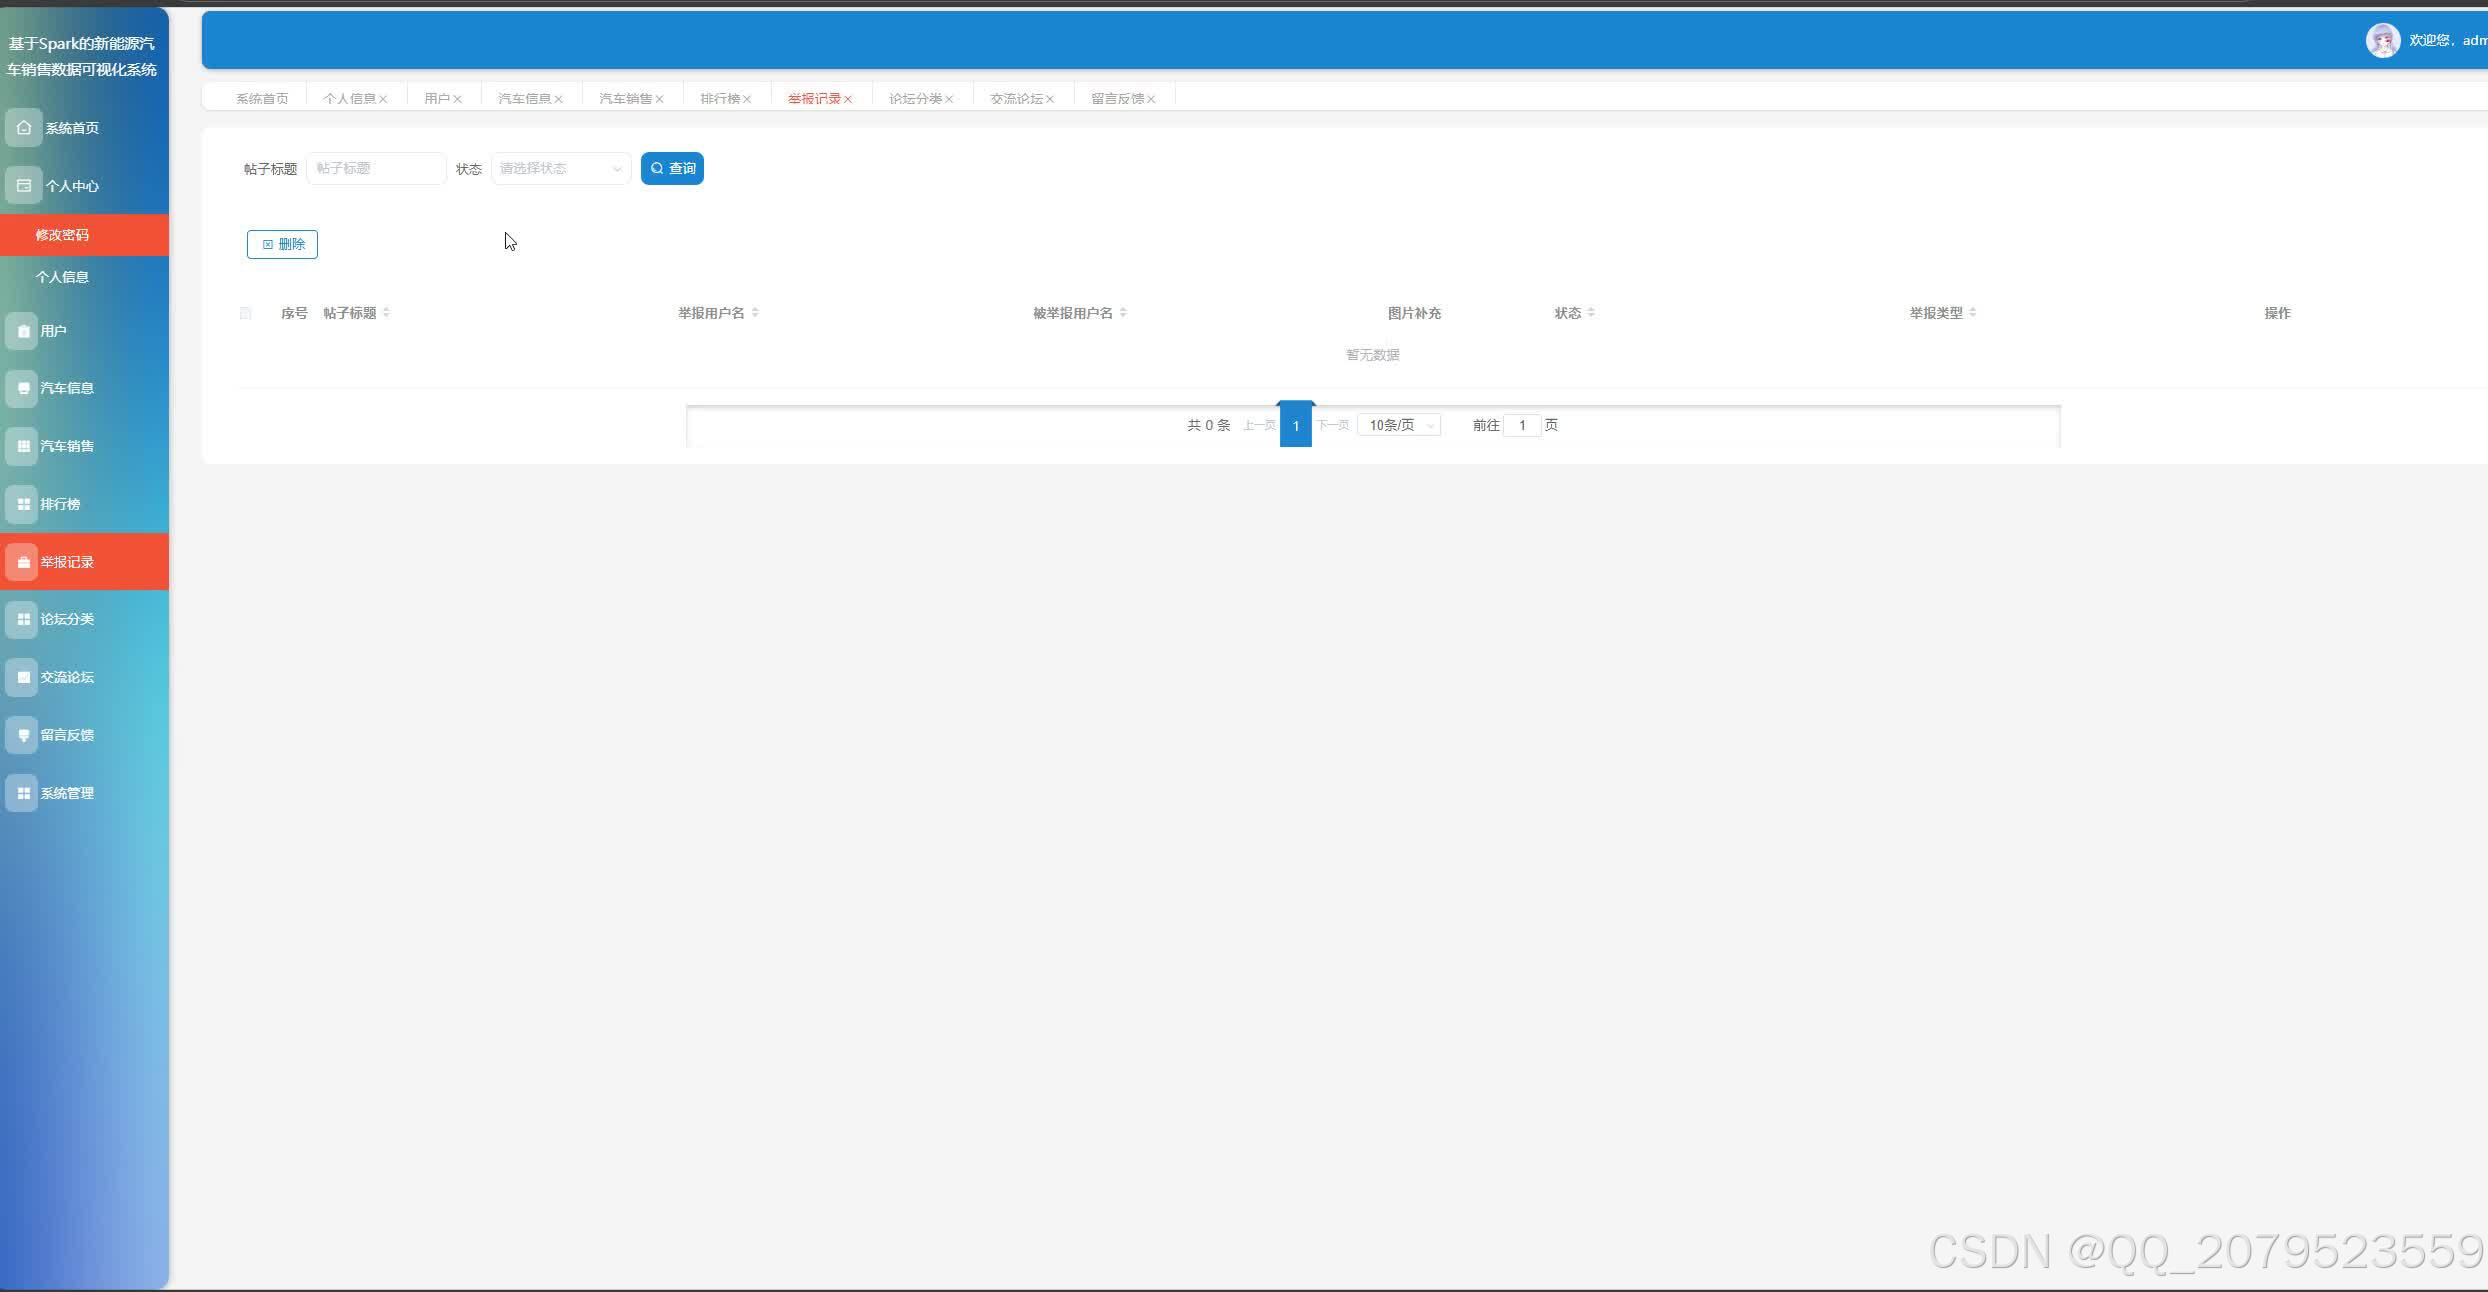Switch to the 论坛分类 tab
Screen dimensions: 2488x1292
coord(915,98)
